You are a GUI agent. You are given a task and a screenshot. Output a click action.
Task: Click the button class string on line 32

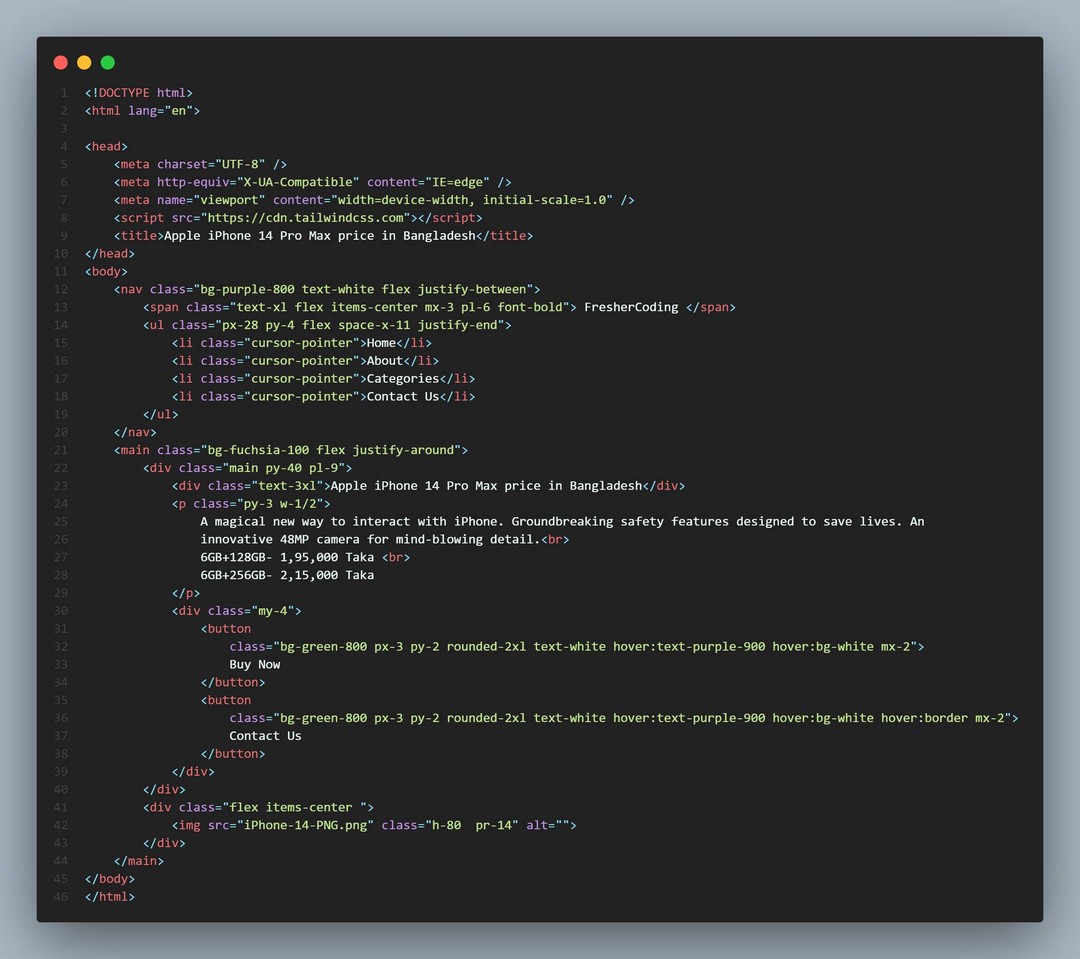[x=595, y=648]
